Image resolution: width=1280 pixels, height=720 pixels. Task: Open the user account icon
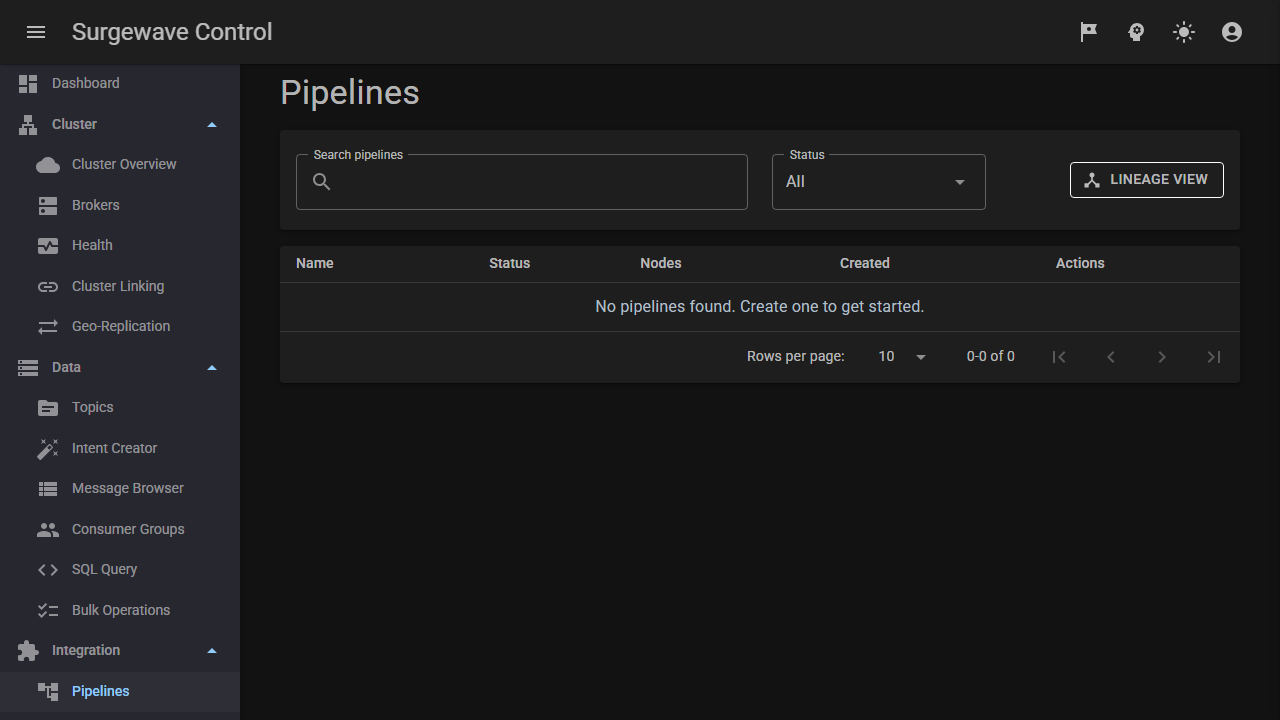click(1232, 32)
